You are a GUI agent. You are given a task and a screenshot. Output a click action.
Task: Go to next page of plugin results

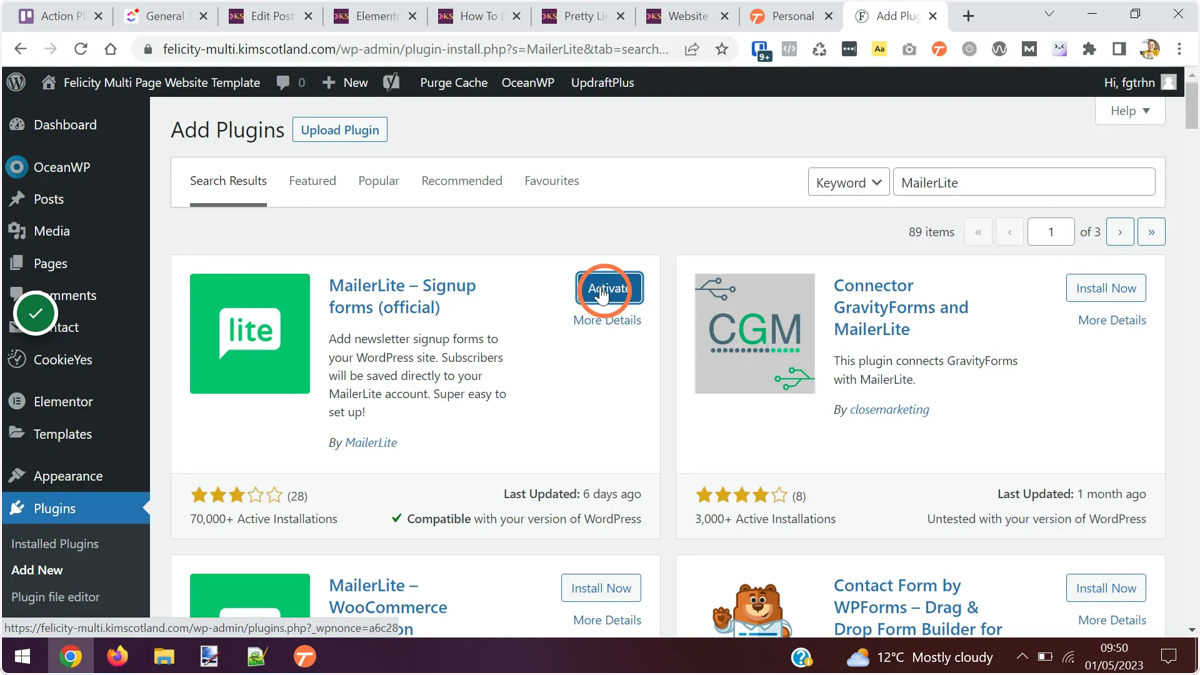[1120, 232]
